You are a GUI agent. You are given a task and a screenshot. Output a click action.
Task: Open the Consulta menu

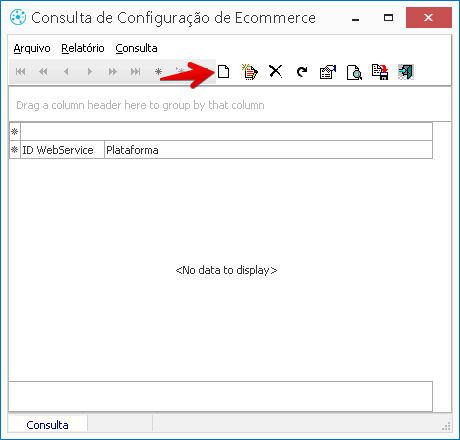(x=136, y=48)
